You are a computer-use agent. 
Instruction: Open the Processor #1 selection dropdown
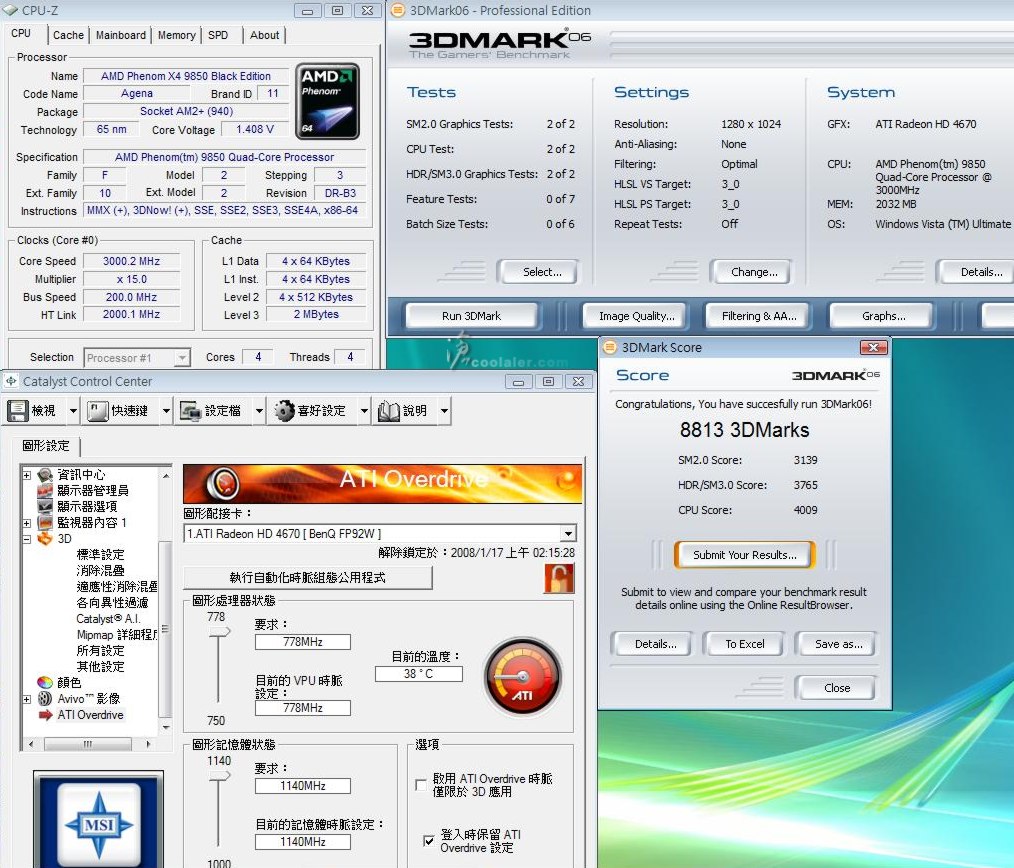pyautogui.click(x=182, y=358)
